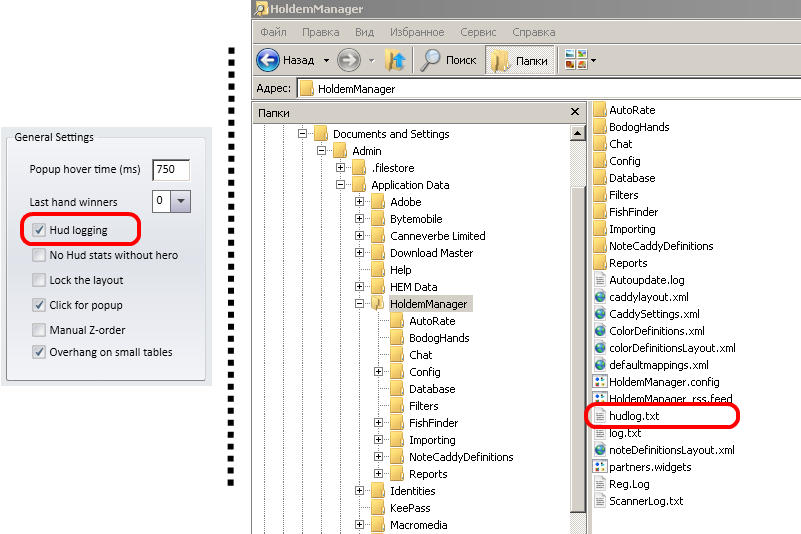Click the Database folder icon in file list

coord(600,178)
